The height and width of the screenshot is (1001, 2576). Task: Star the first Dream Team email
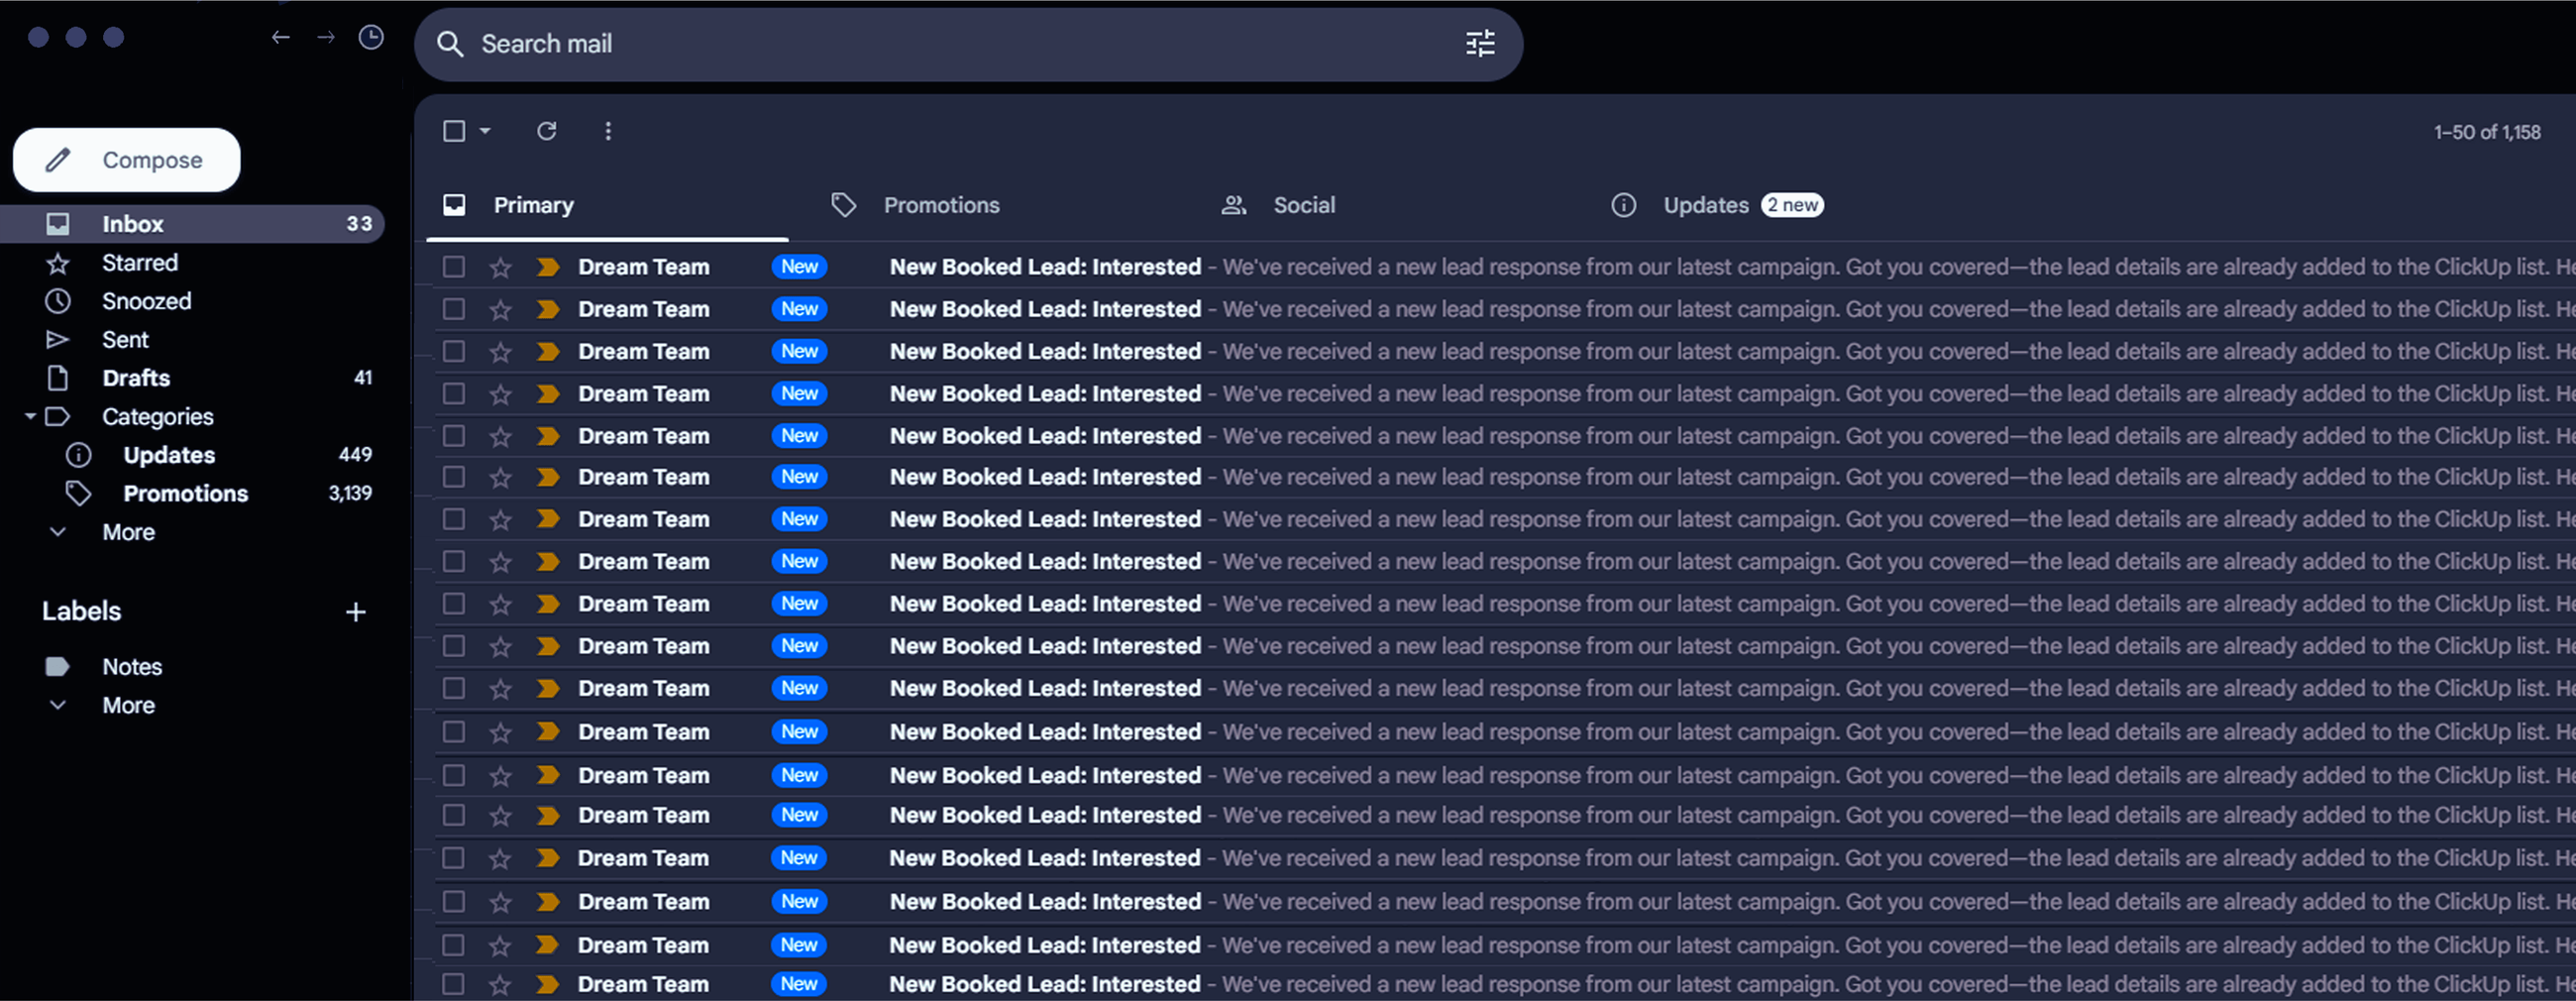click(x=500, y=266)
